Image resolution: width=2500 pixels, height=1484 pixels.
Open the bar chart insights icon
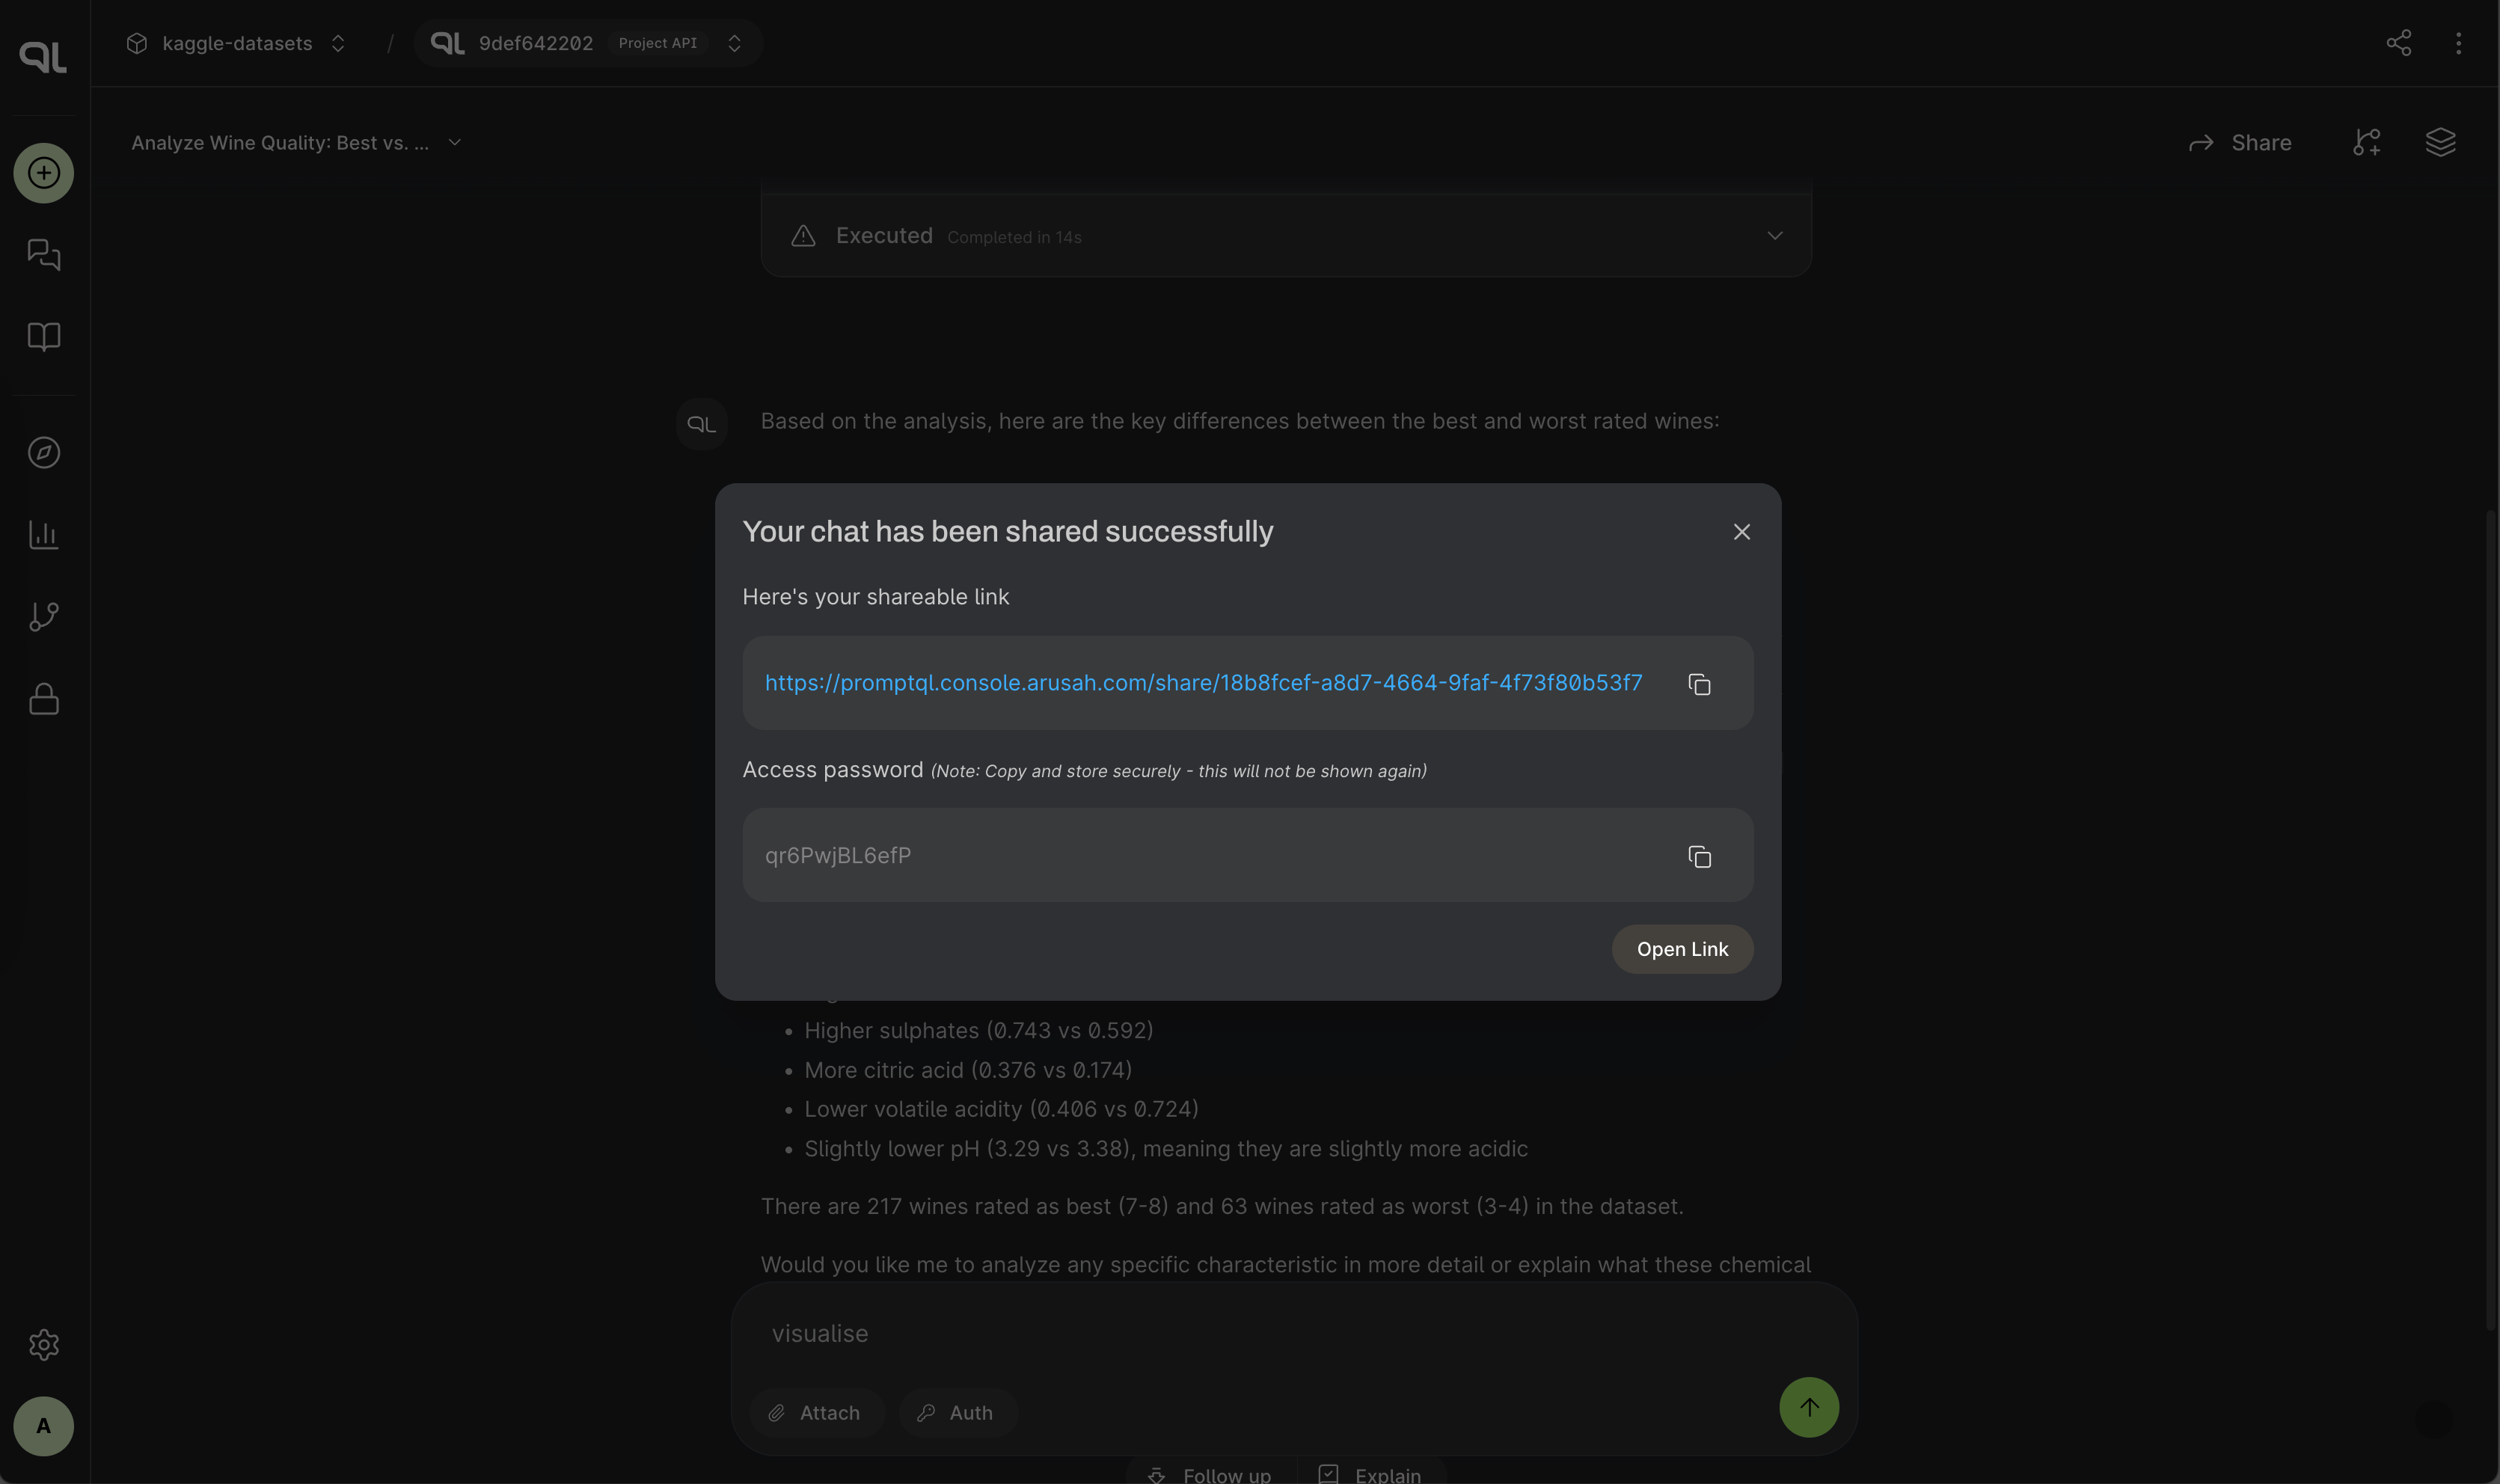pyautogui.click(x=43, y=535)
